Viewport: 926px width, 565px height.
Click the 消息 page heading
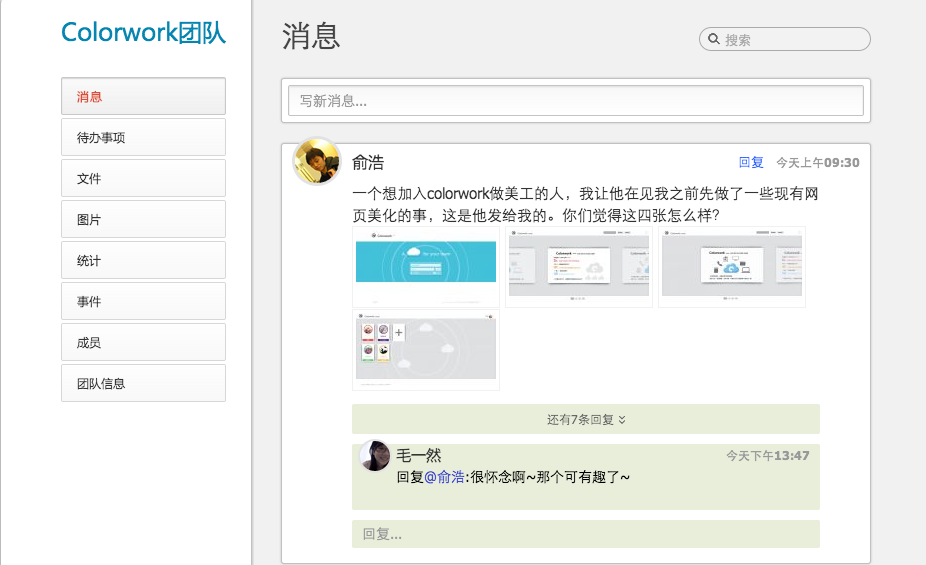tap(311, 36)
